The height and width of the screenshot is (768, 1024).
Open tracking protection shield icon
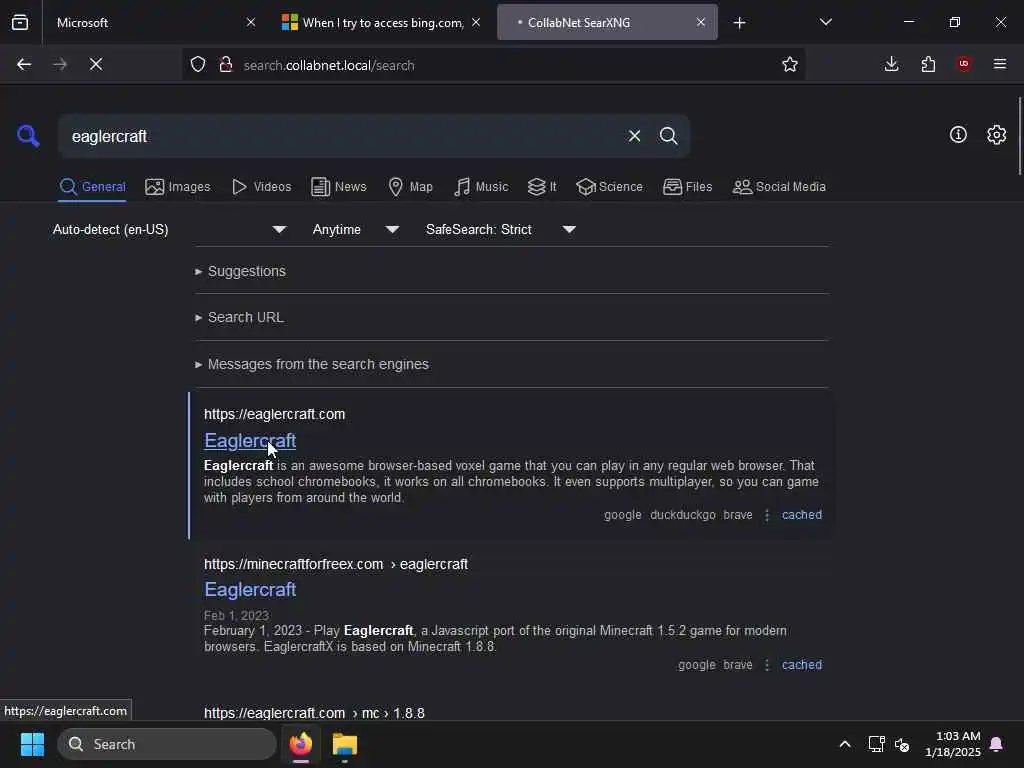point(198,64)
